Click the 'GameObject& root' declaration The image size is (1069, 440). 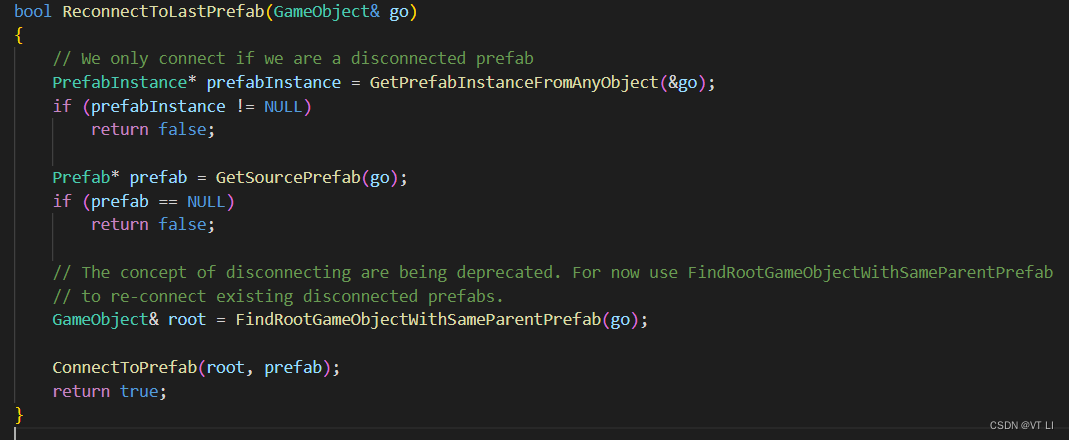tap(130, 321)
